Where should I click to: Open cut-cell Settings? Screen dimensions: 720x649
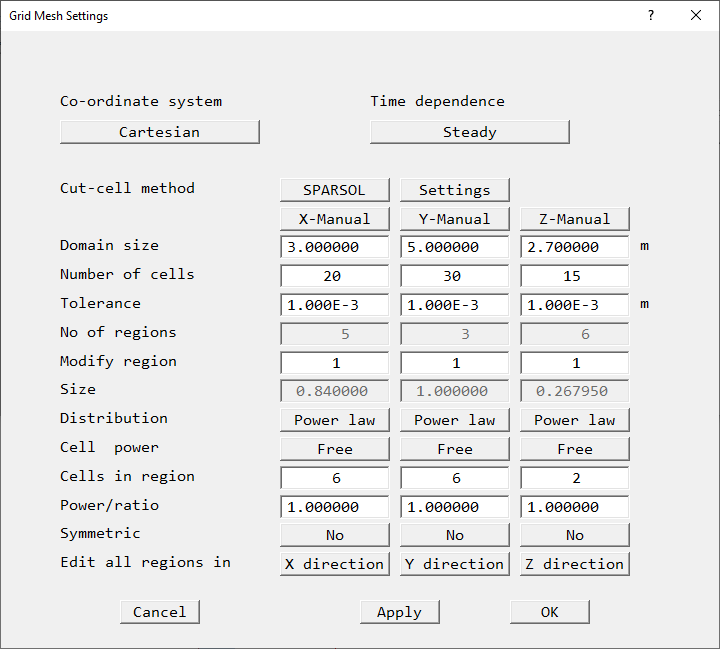[454, 190]
